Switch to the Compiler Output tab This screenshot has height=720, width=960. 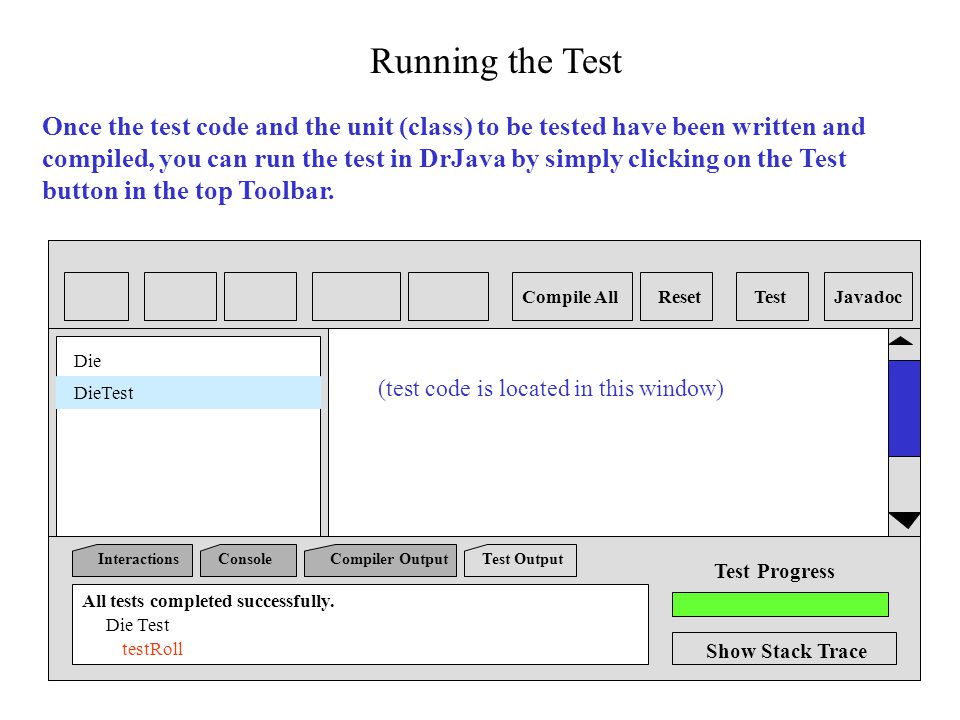pos(380,560)
